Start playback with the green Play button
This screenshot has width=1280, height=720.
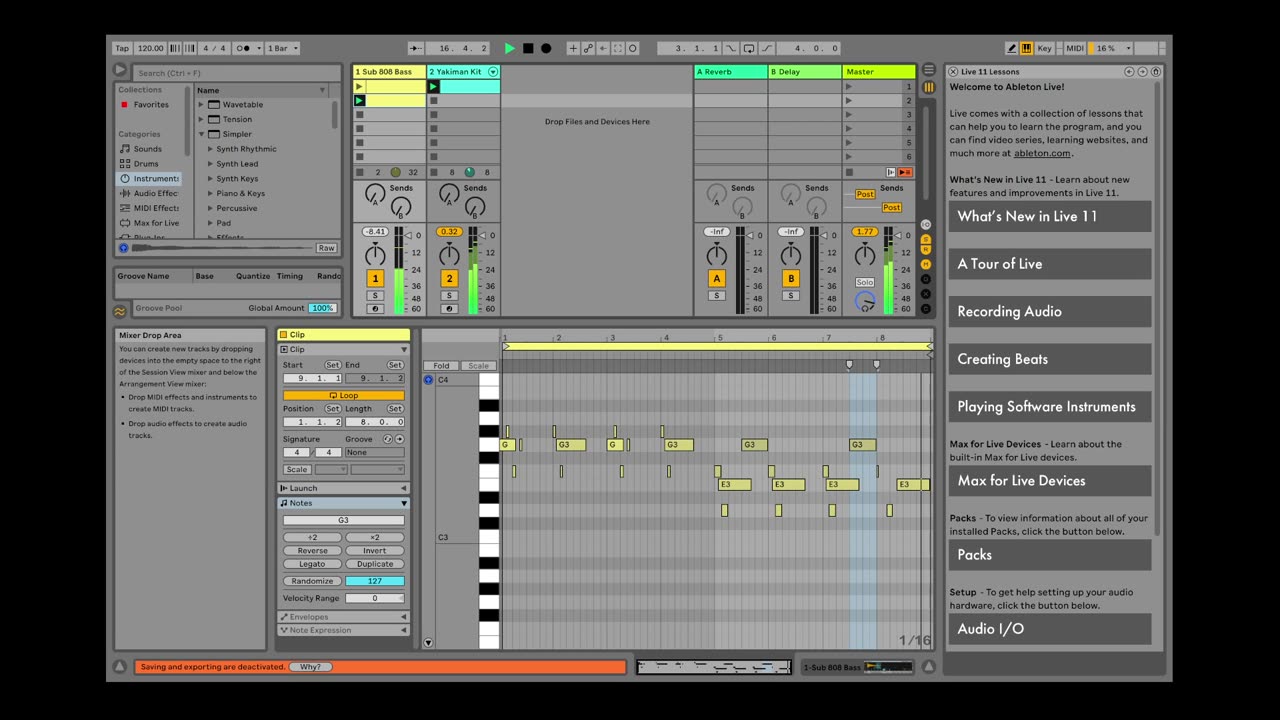[x=510, y=48]
